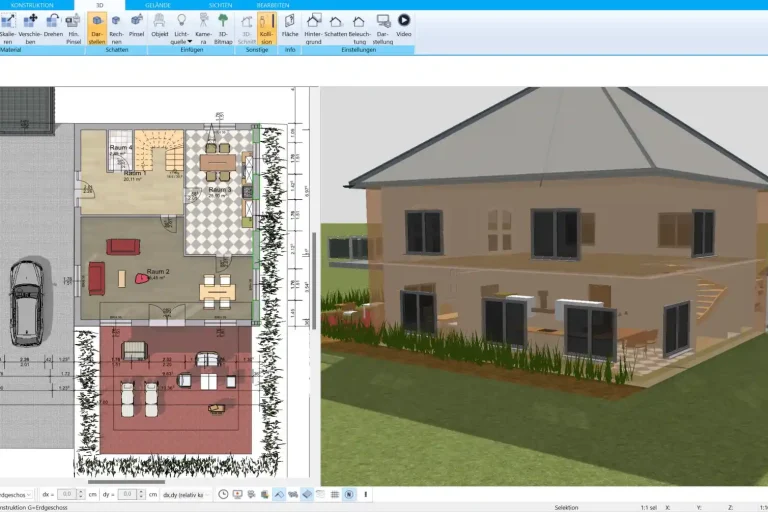Open the vertical dots overflow menu
Image resolution: width=768 pixels, height=512 pixels.
tap(365, 494)
